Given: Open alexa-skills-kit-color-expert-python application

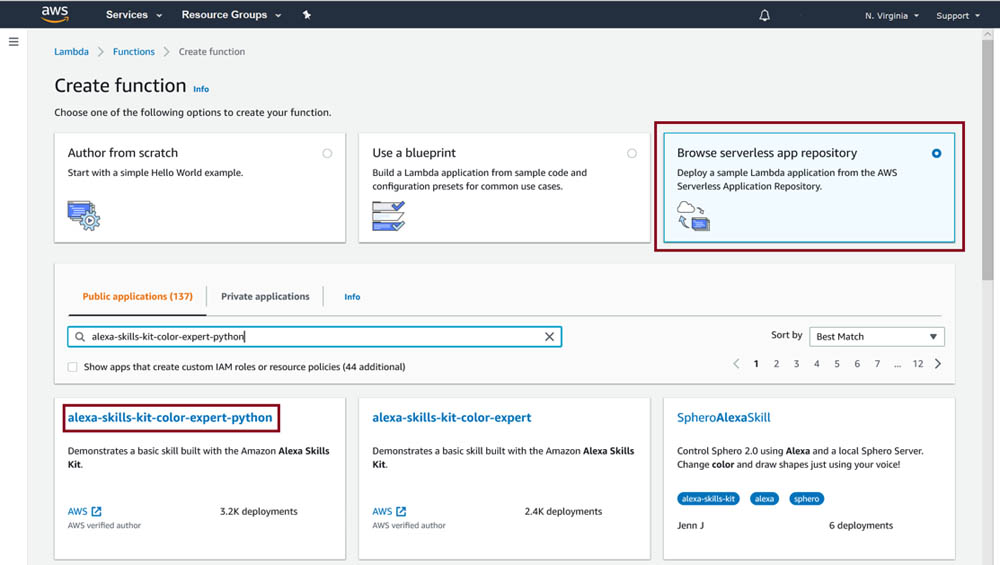Looking at the screenshot, I should coord(170,418).
